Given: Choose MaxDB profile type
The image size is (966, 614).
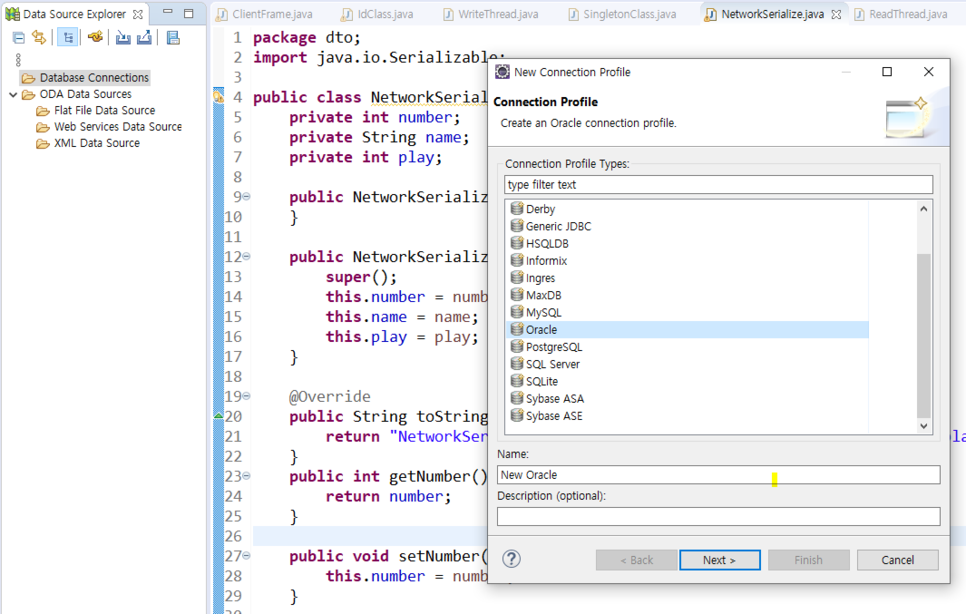Looking at the screenshot, I should [687, 296].
